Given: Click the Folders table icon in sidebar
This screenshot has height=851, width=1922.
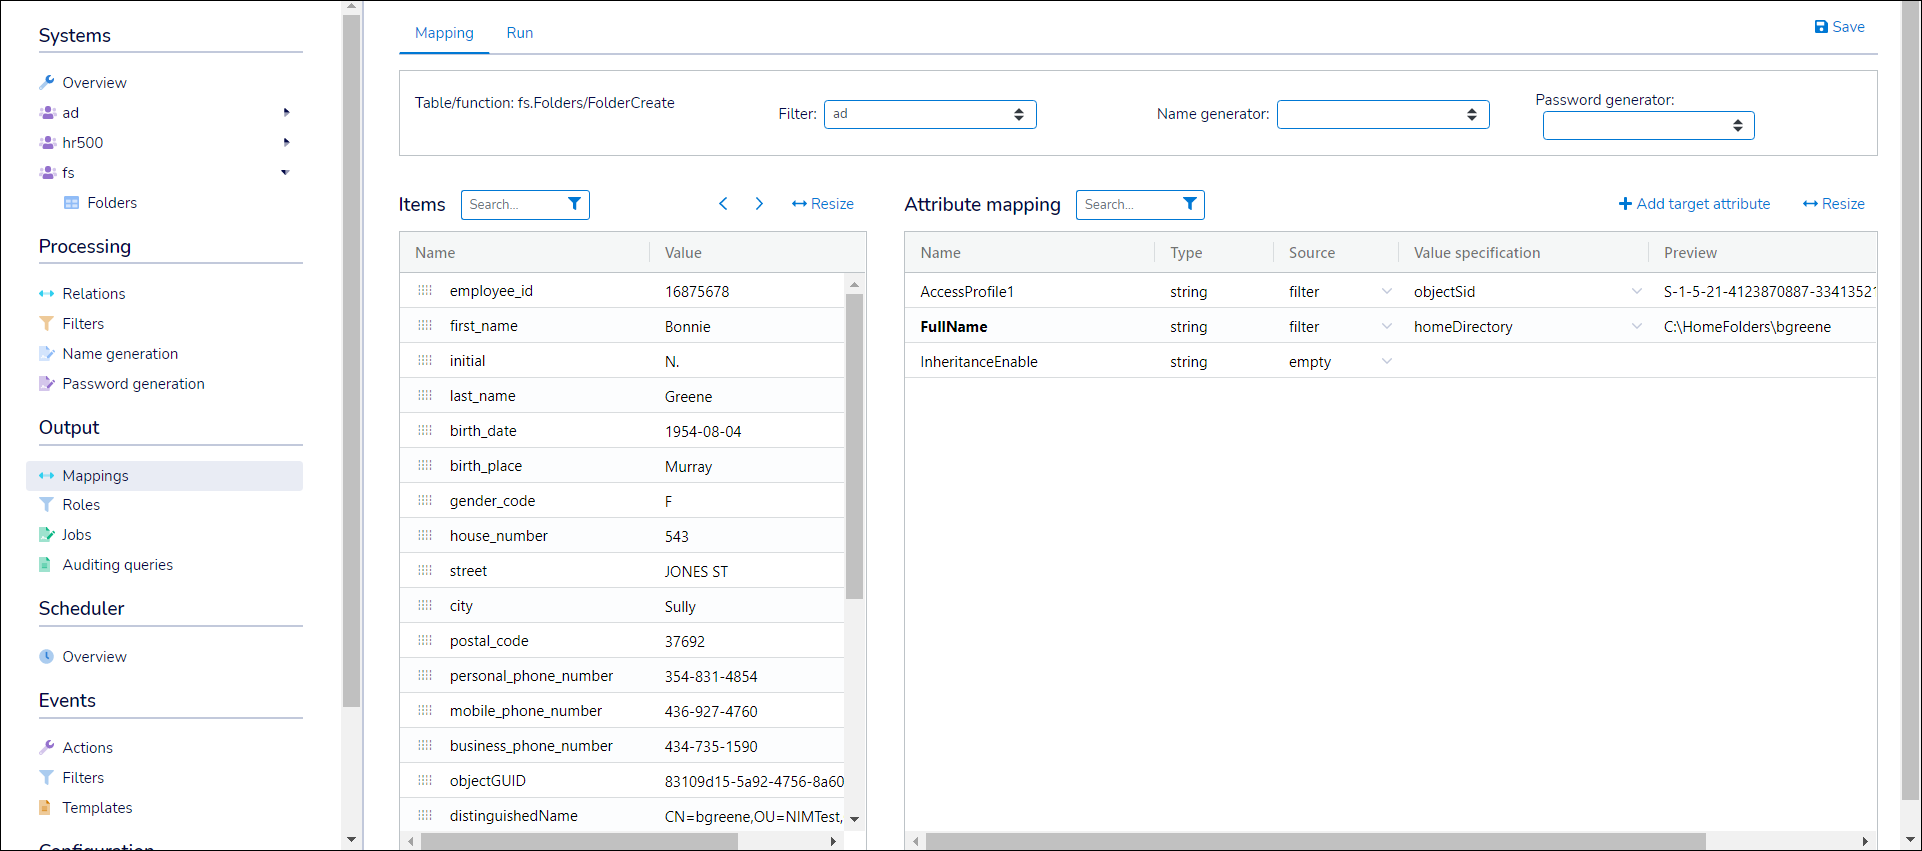Looking at the screenshot, I should (x=71, y=203).
